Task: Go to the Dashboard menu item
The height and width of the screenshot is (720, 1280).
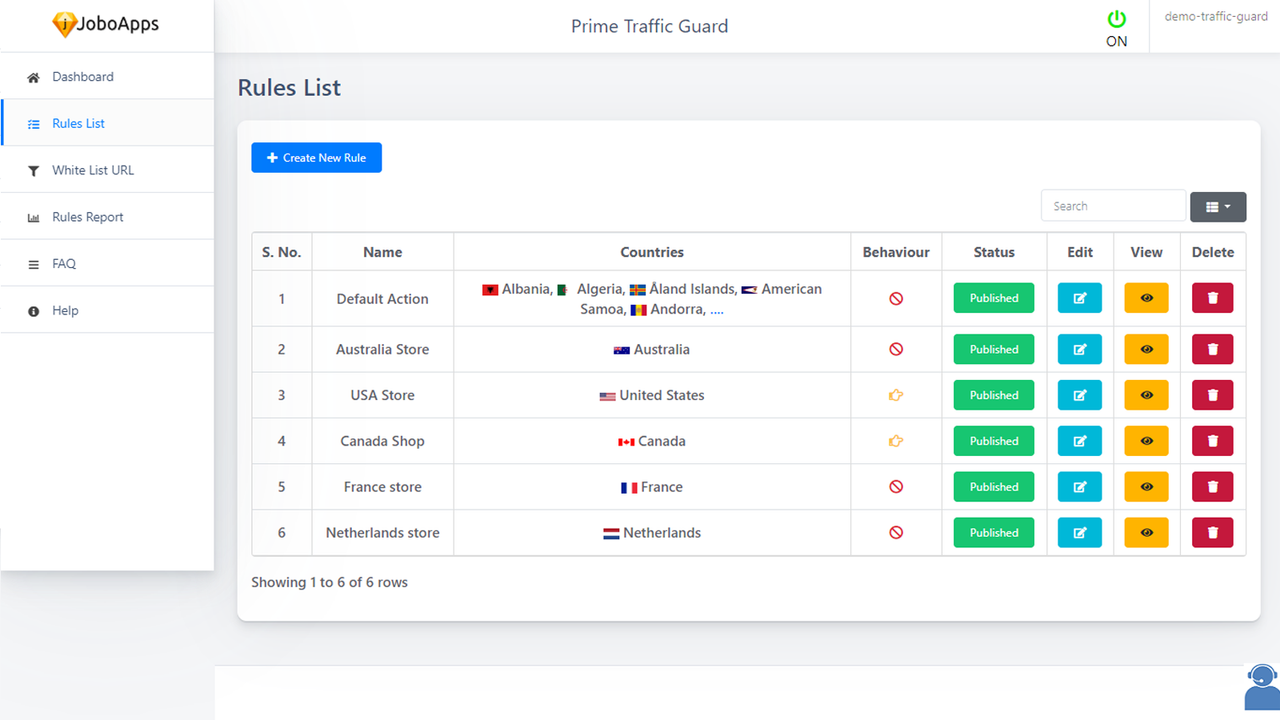Action: click(83, 77)
